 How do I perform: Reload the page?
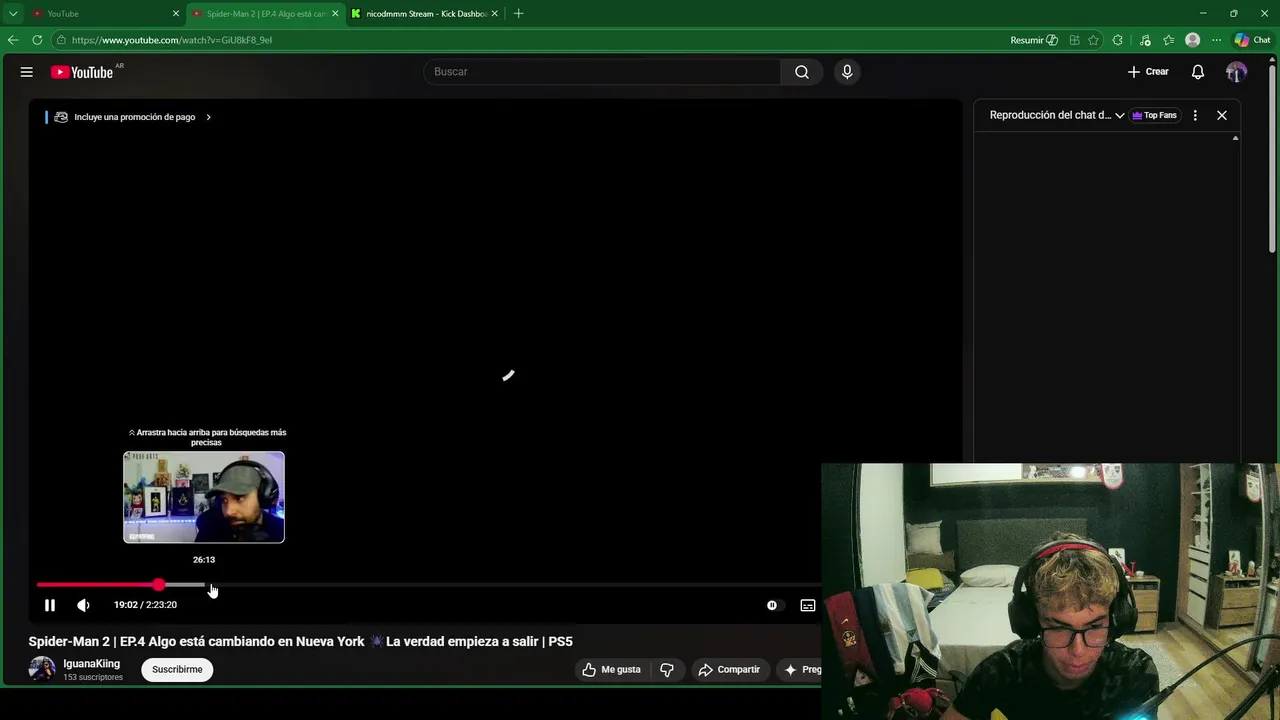[37, 40]
